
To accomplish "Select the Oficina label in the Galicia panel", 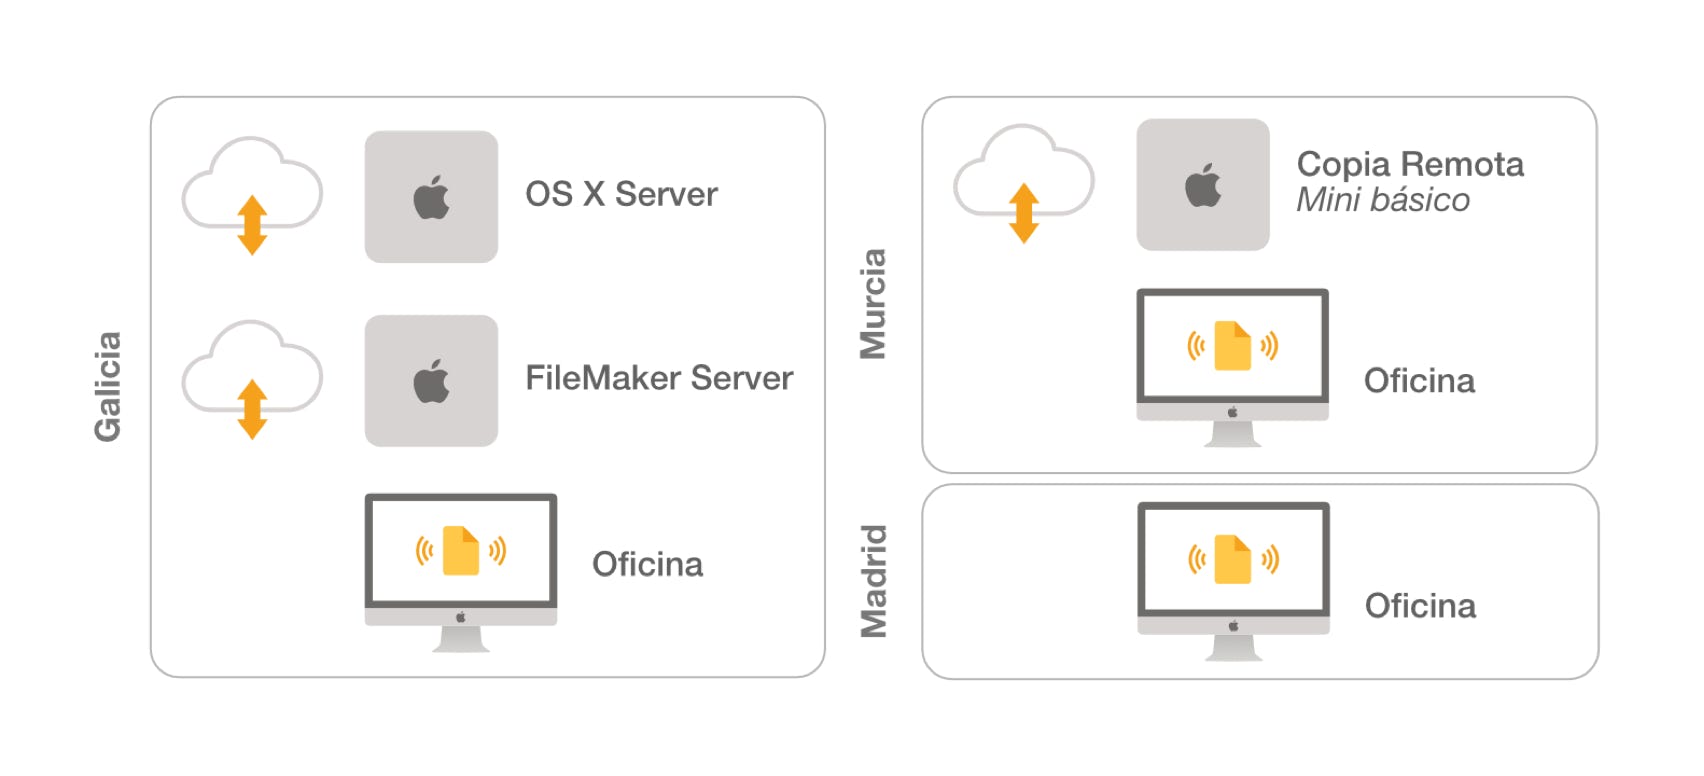I will (647, 564).
